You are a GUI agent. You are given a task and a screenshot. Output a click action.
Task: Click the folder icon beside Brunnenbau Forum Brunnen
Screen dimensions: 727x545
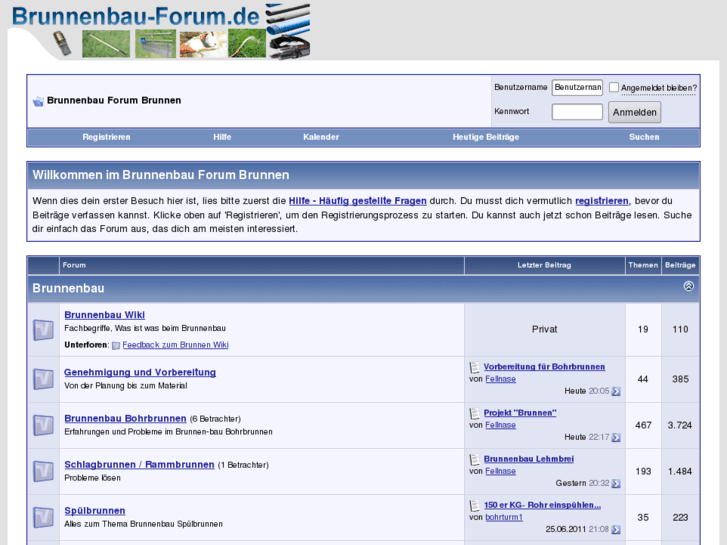38,101
